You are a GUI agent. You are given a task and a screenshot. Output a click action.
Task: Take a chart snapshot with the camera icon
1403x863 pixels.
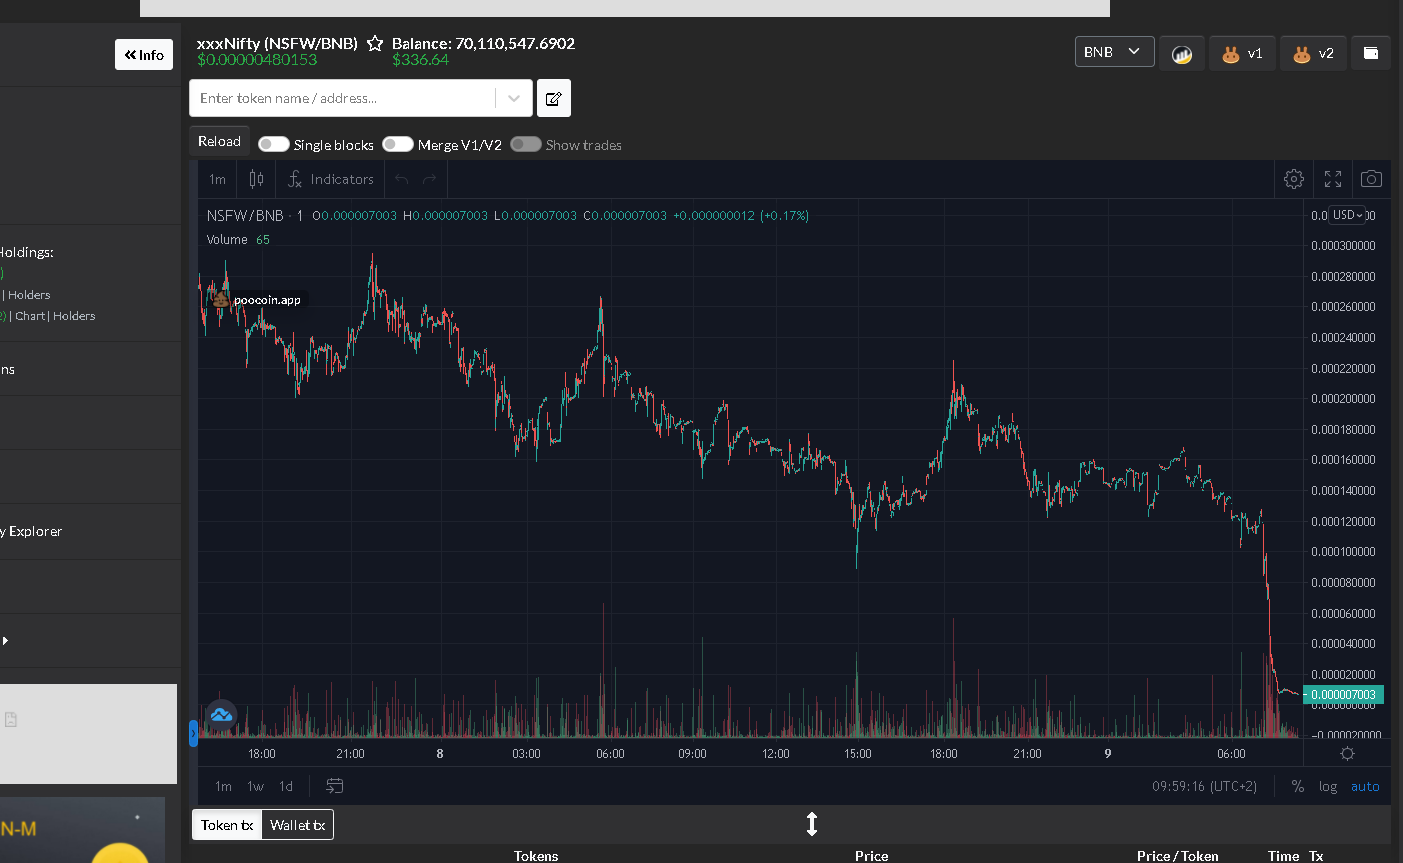pos(1372,179)
